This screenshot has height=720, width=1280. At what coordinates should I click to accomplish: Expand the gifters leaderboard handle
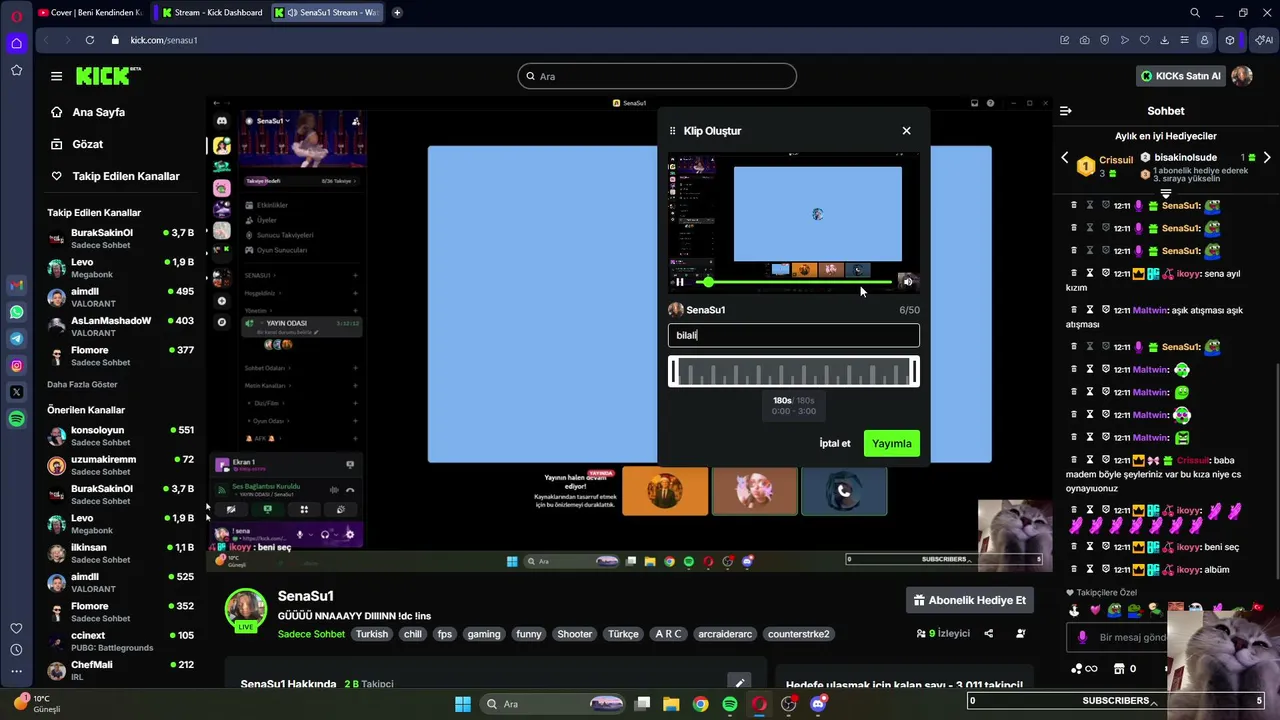coord(1166,192)
